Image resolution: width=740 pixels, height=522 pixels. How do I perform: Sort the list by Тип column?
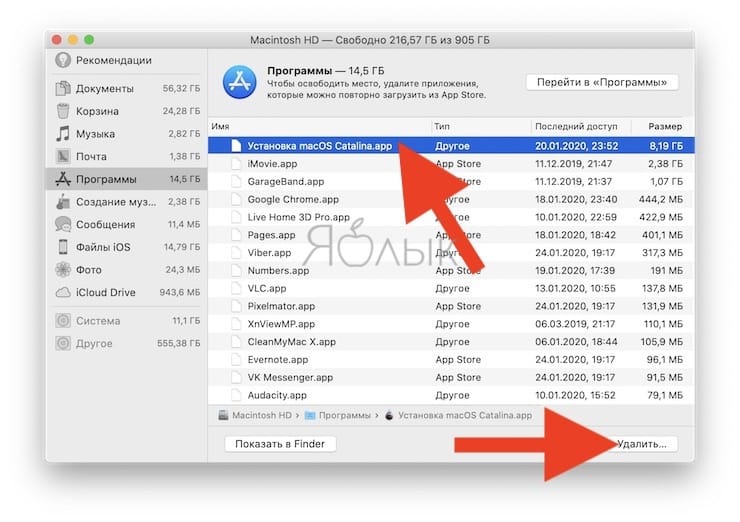click(481, 126)
